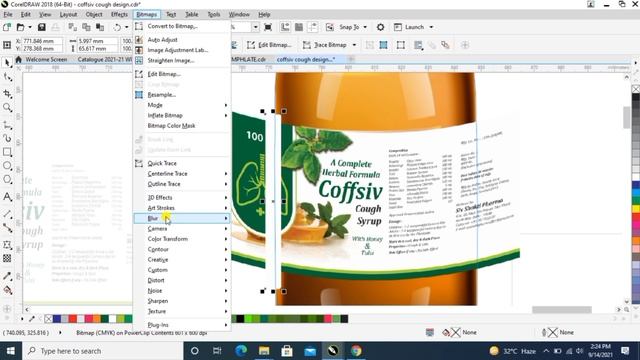Select the Rectangle tool
640x360 pixels.
pyautogui.click(x=7, y=152)
